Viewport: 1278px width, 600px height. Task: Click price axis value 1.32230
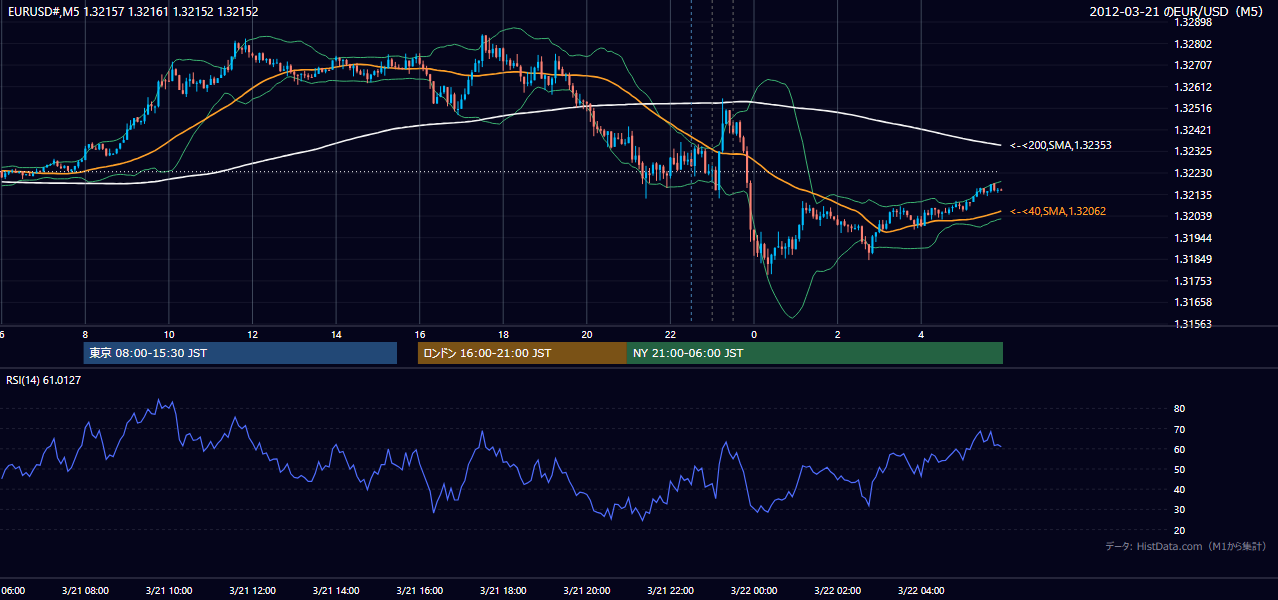(x=1194, y=173)
